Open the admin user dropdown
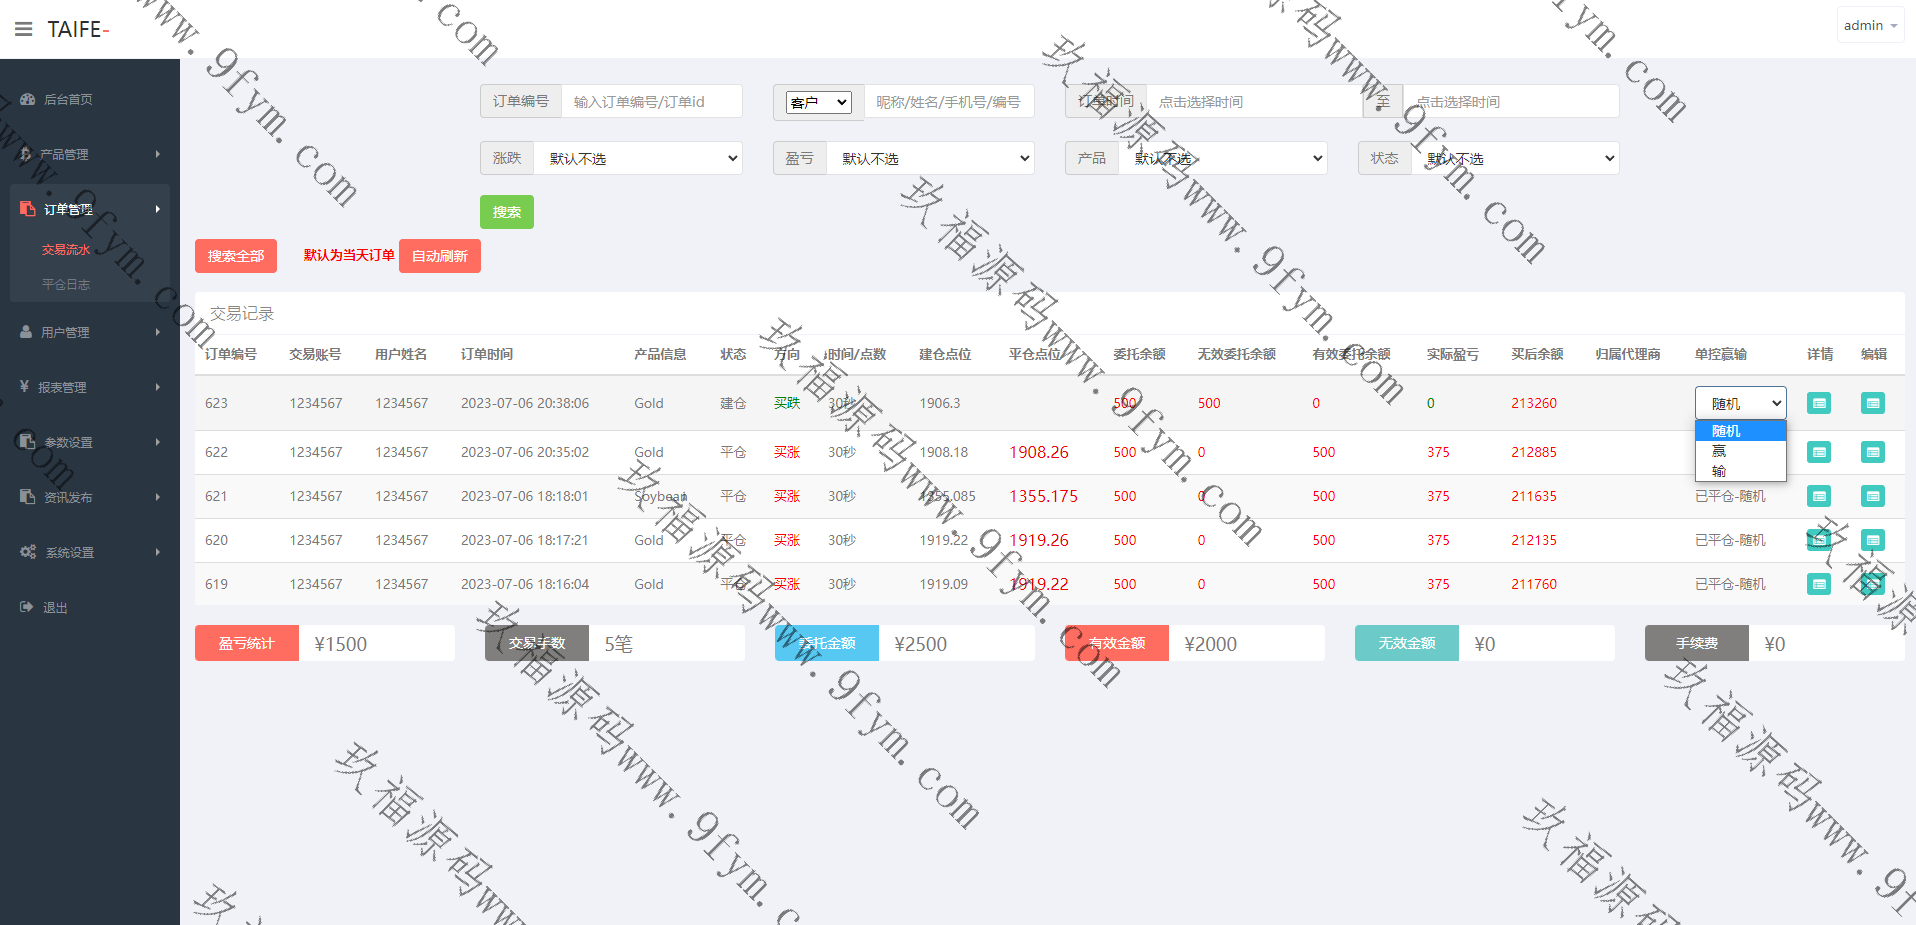Image resolution: width=1916 pixels, height=925 pixels. click(1869, 26)
